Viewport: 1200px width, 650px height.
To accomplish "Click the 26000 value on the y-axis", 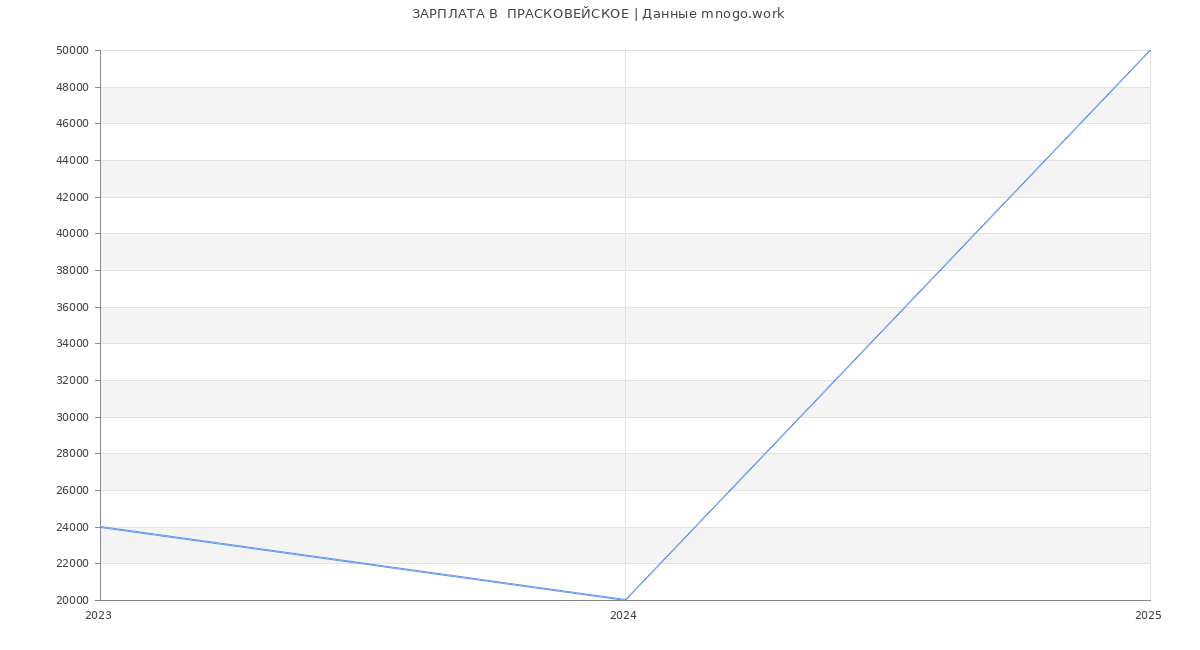I will (73, 491).
